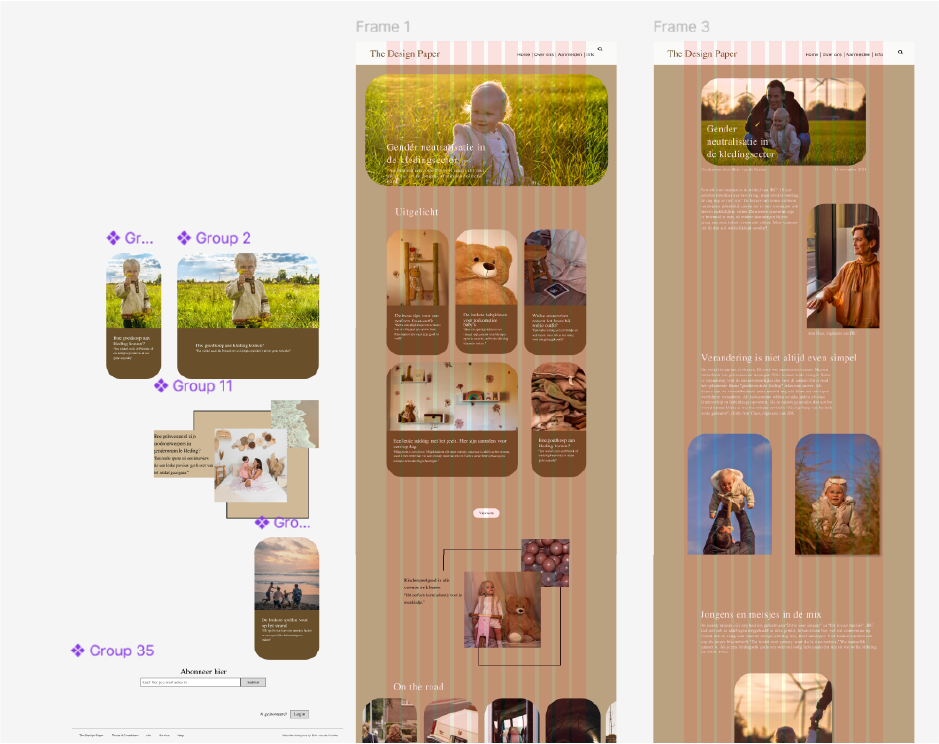
Task: Click Aanmelden in Frame 3 navigation
Action: [858, 55]
